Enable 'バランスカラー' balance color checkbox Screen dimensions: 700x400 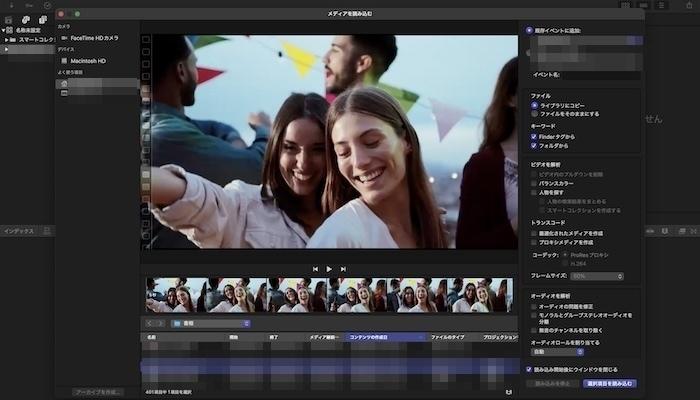coord(533,183)
